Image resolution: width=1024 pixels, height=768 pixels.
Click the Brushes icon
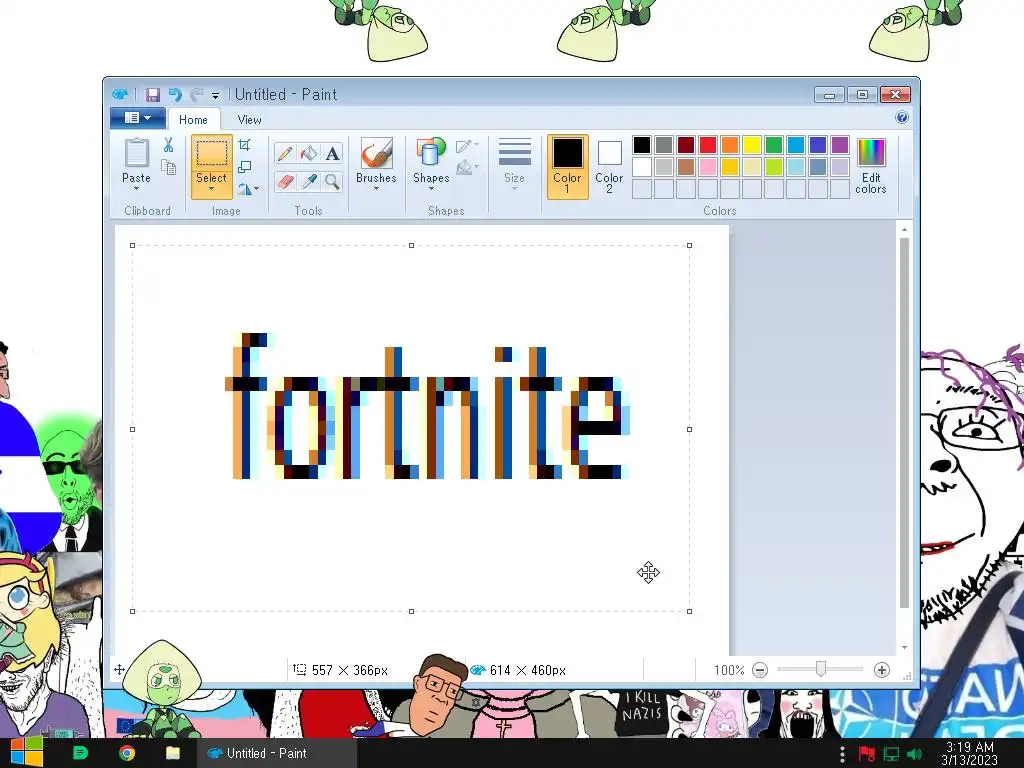377,153
